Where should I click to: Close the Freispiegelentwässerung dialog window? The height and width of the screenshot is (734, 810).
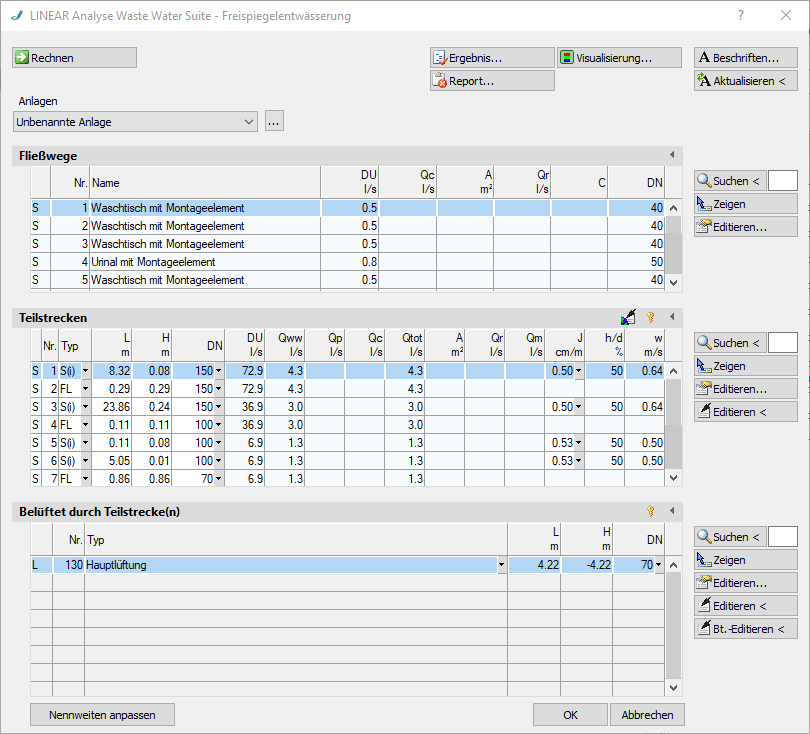point(786,15)
